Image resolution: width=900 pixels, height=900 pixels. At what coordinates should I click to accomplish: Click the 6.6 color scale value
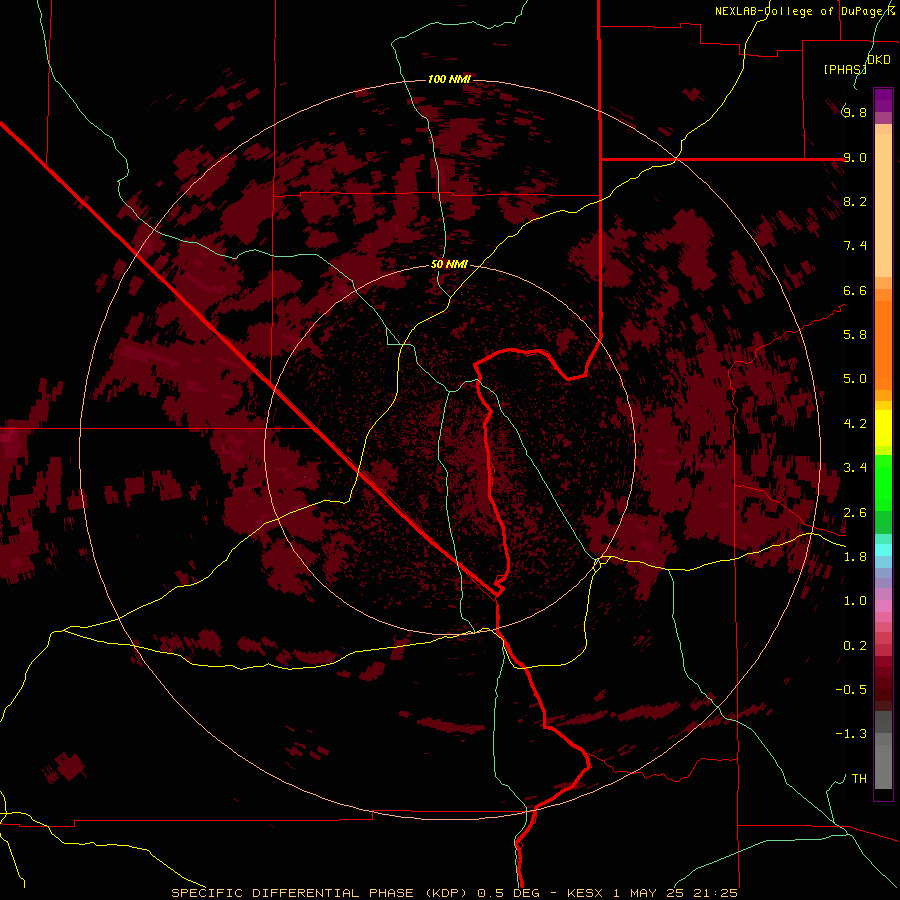pos(855,290)
